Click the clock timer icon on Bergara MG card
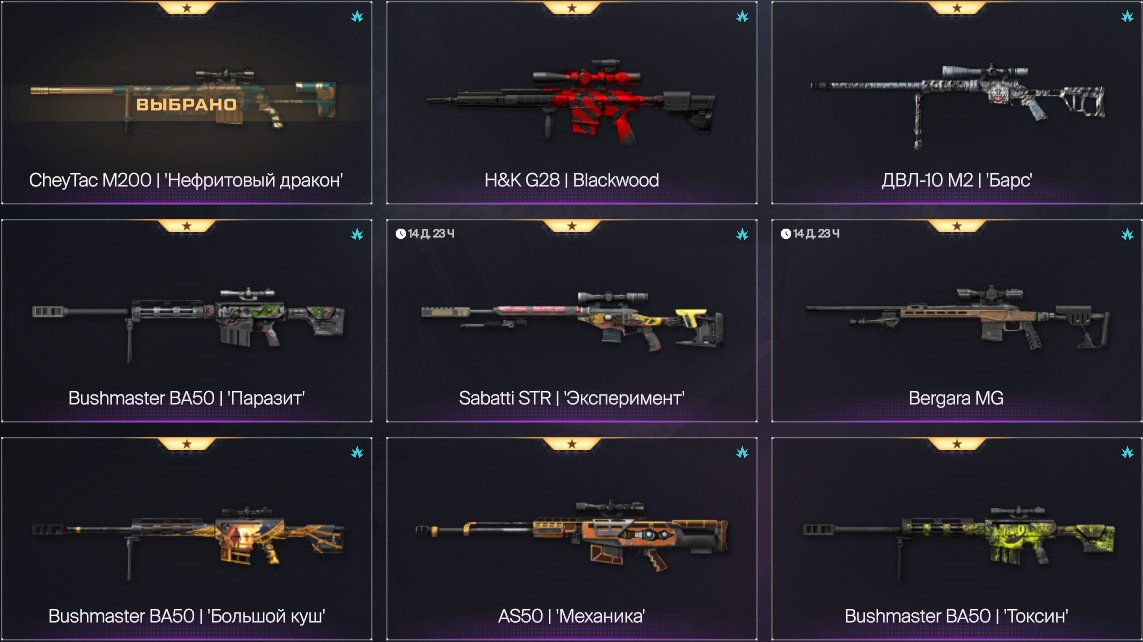Viewport: 1143px width, 642px height. (x=786, y=233)
